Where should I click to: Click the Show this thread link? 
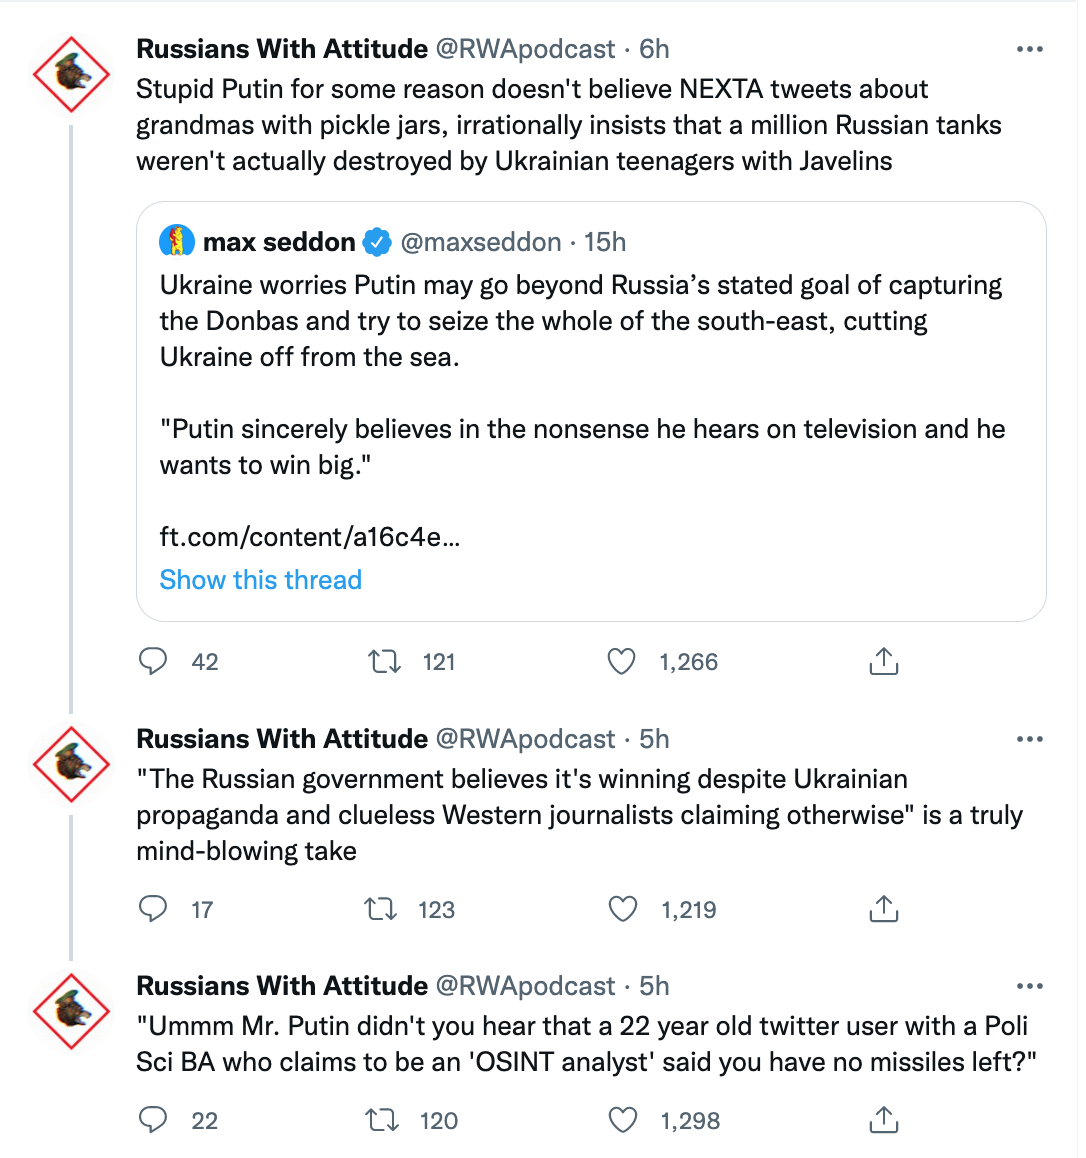pos(261,580)
